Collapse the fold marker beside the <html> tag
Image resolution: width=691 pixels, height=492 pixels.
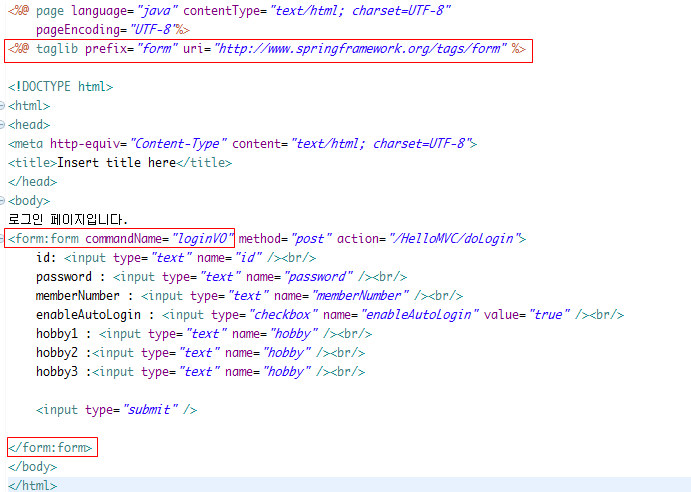click(2, 106)
